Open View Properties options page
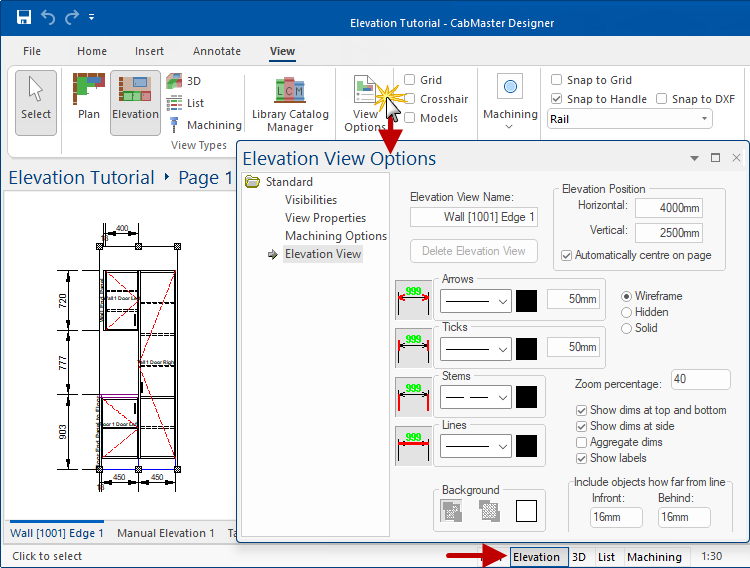Viewport: 750px width, 568px height. (x=325, y=218)
